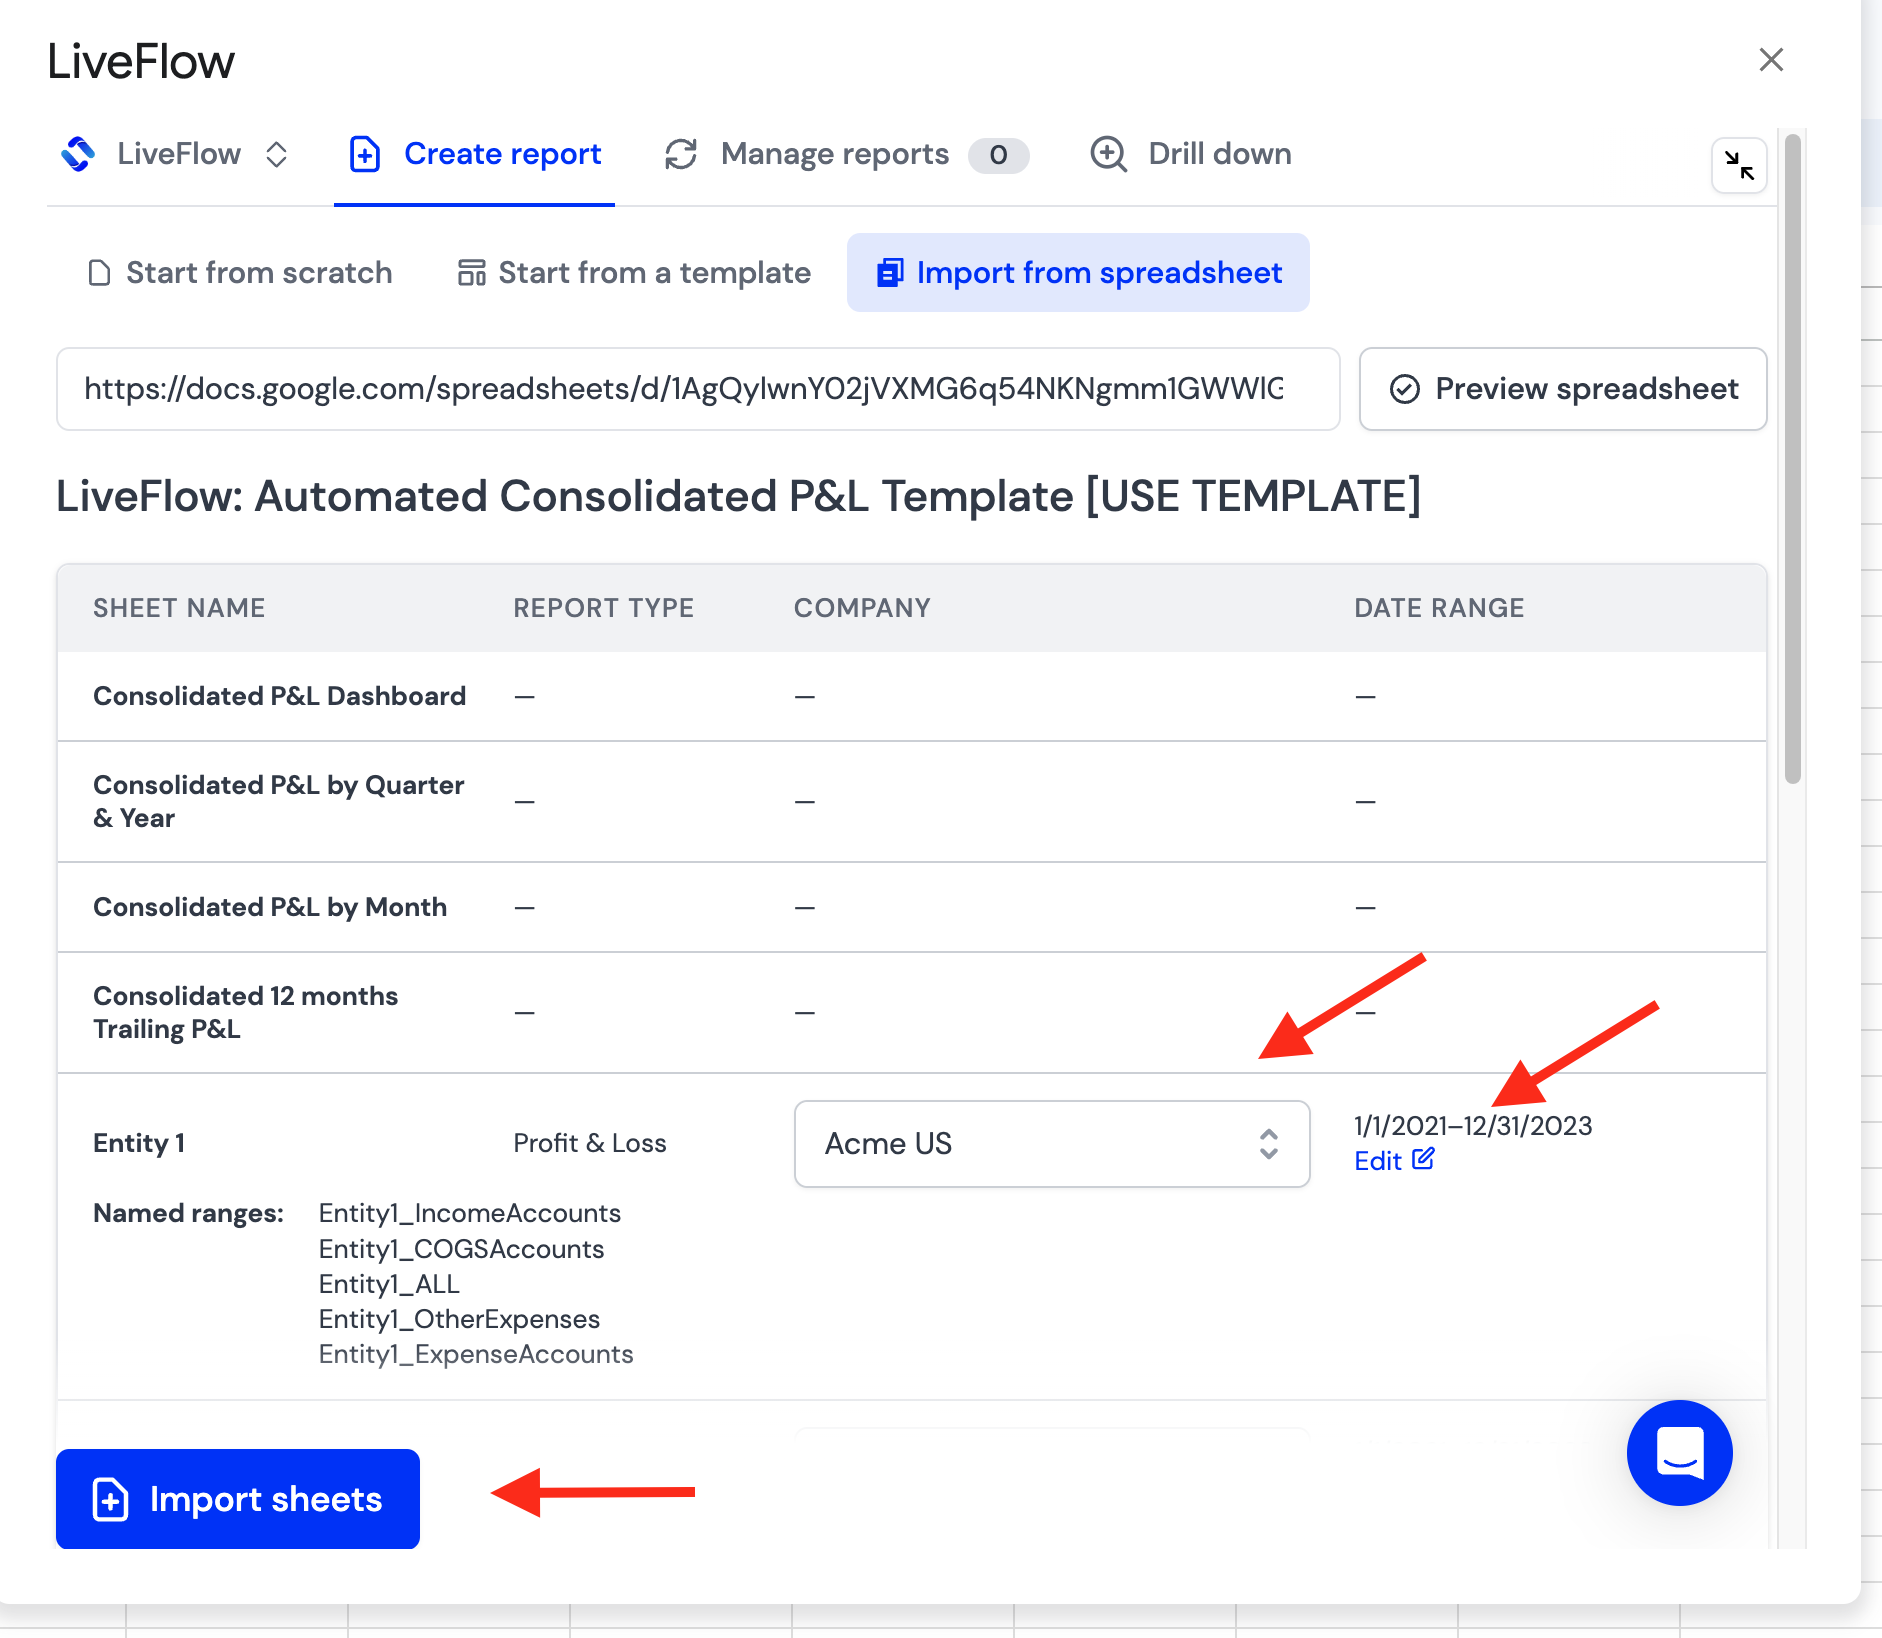This screenshot has width=1882, height=1638.
Task: Click the Edit date range link
Action: (1394, 1160)
